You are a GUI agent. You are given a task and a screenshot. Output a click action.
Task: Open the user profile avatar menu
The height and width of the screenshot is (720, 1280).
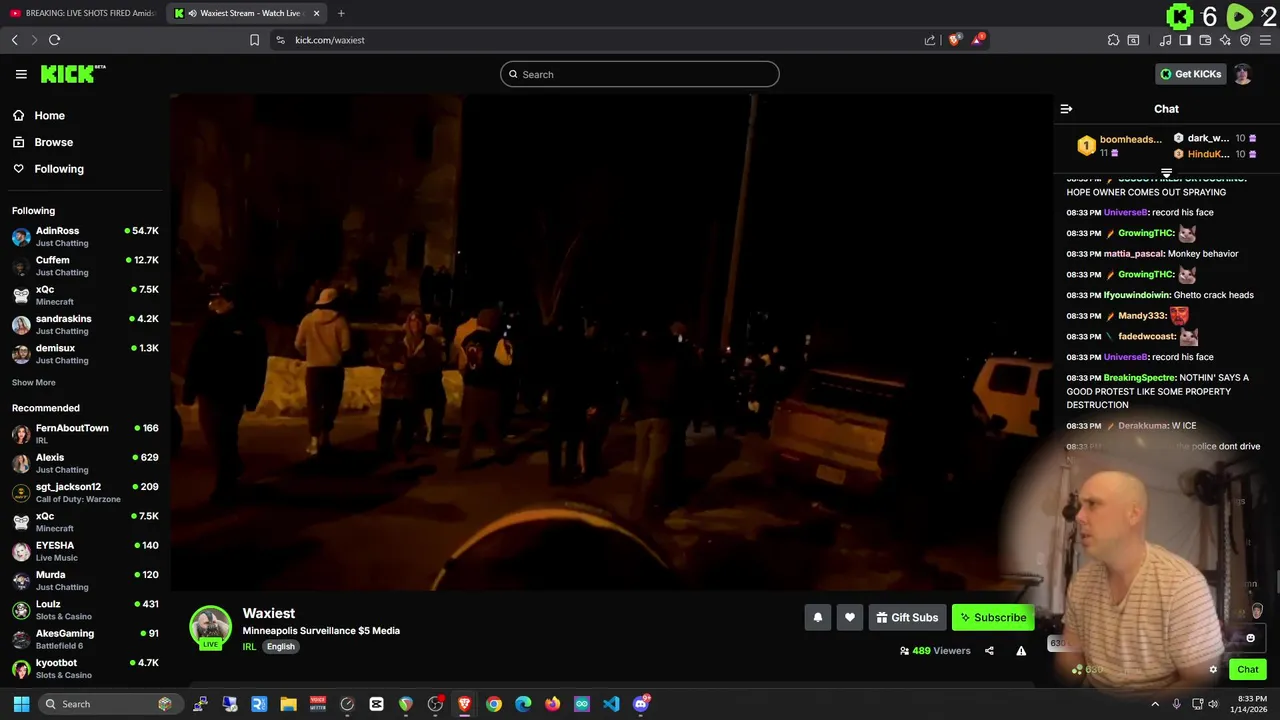tap(1243, 74)
